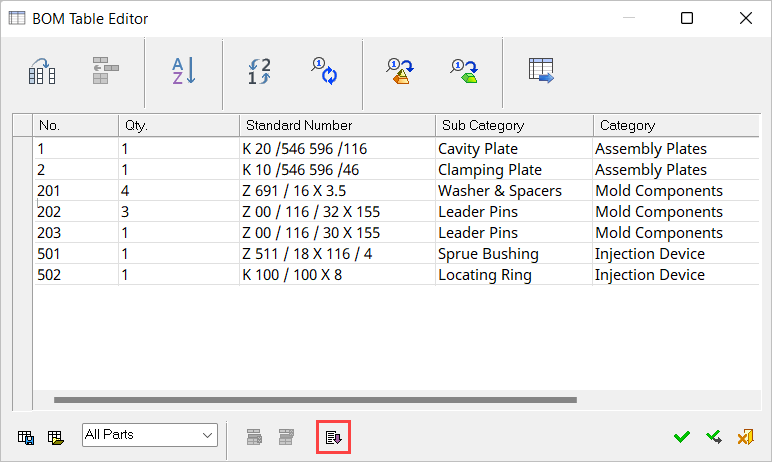
Task: Maximize the BOM Table Editor window
Action: (x=687, y=18)
